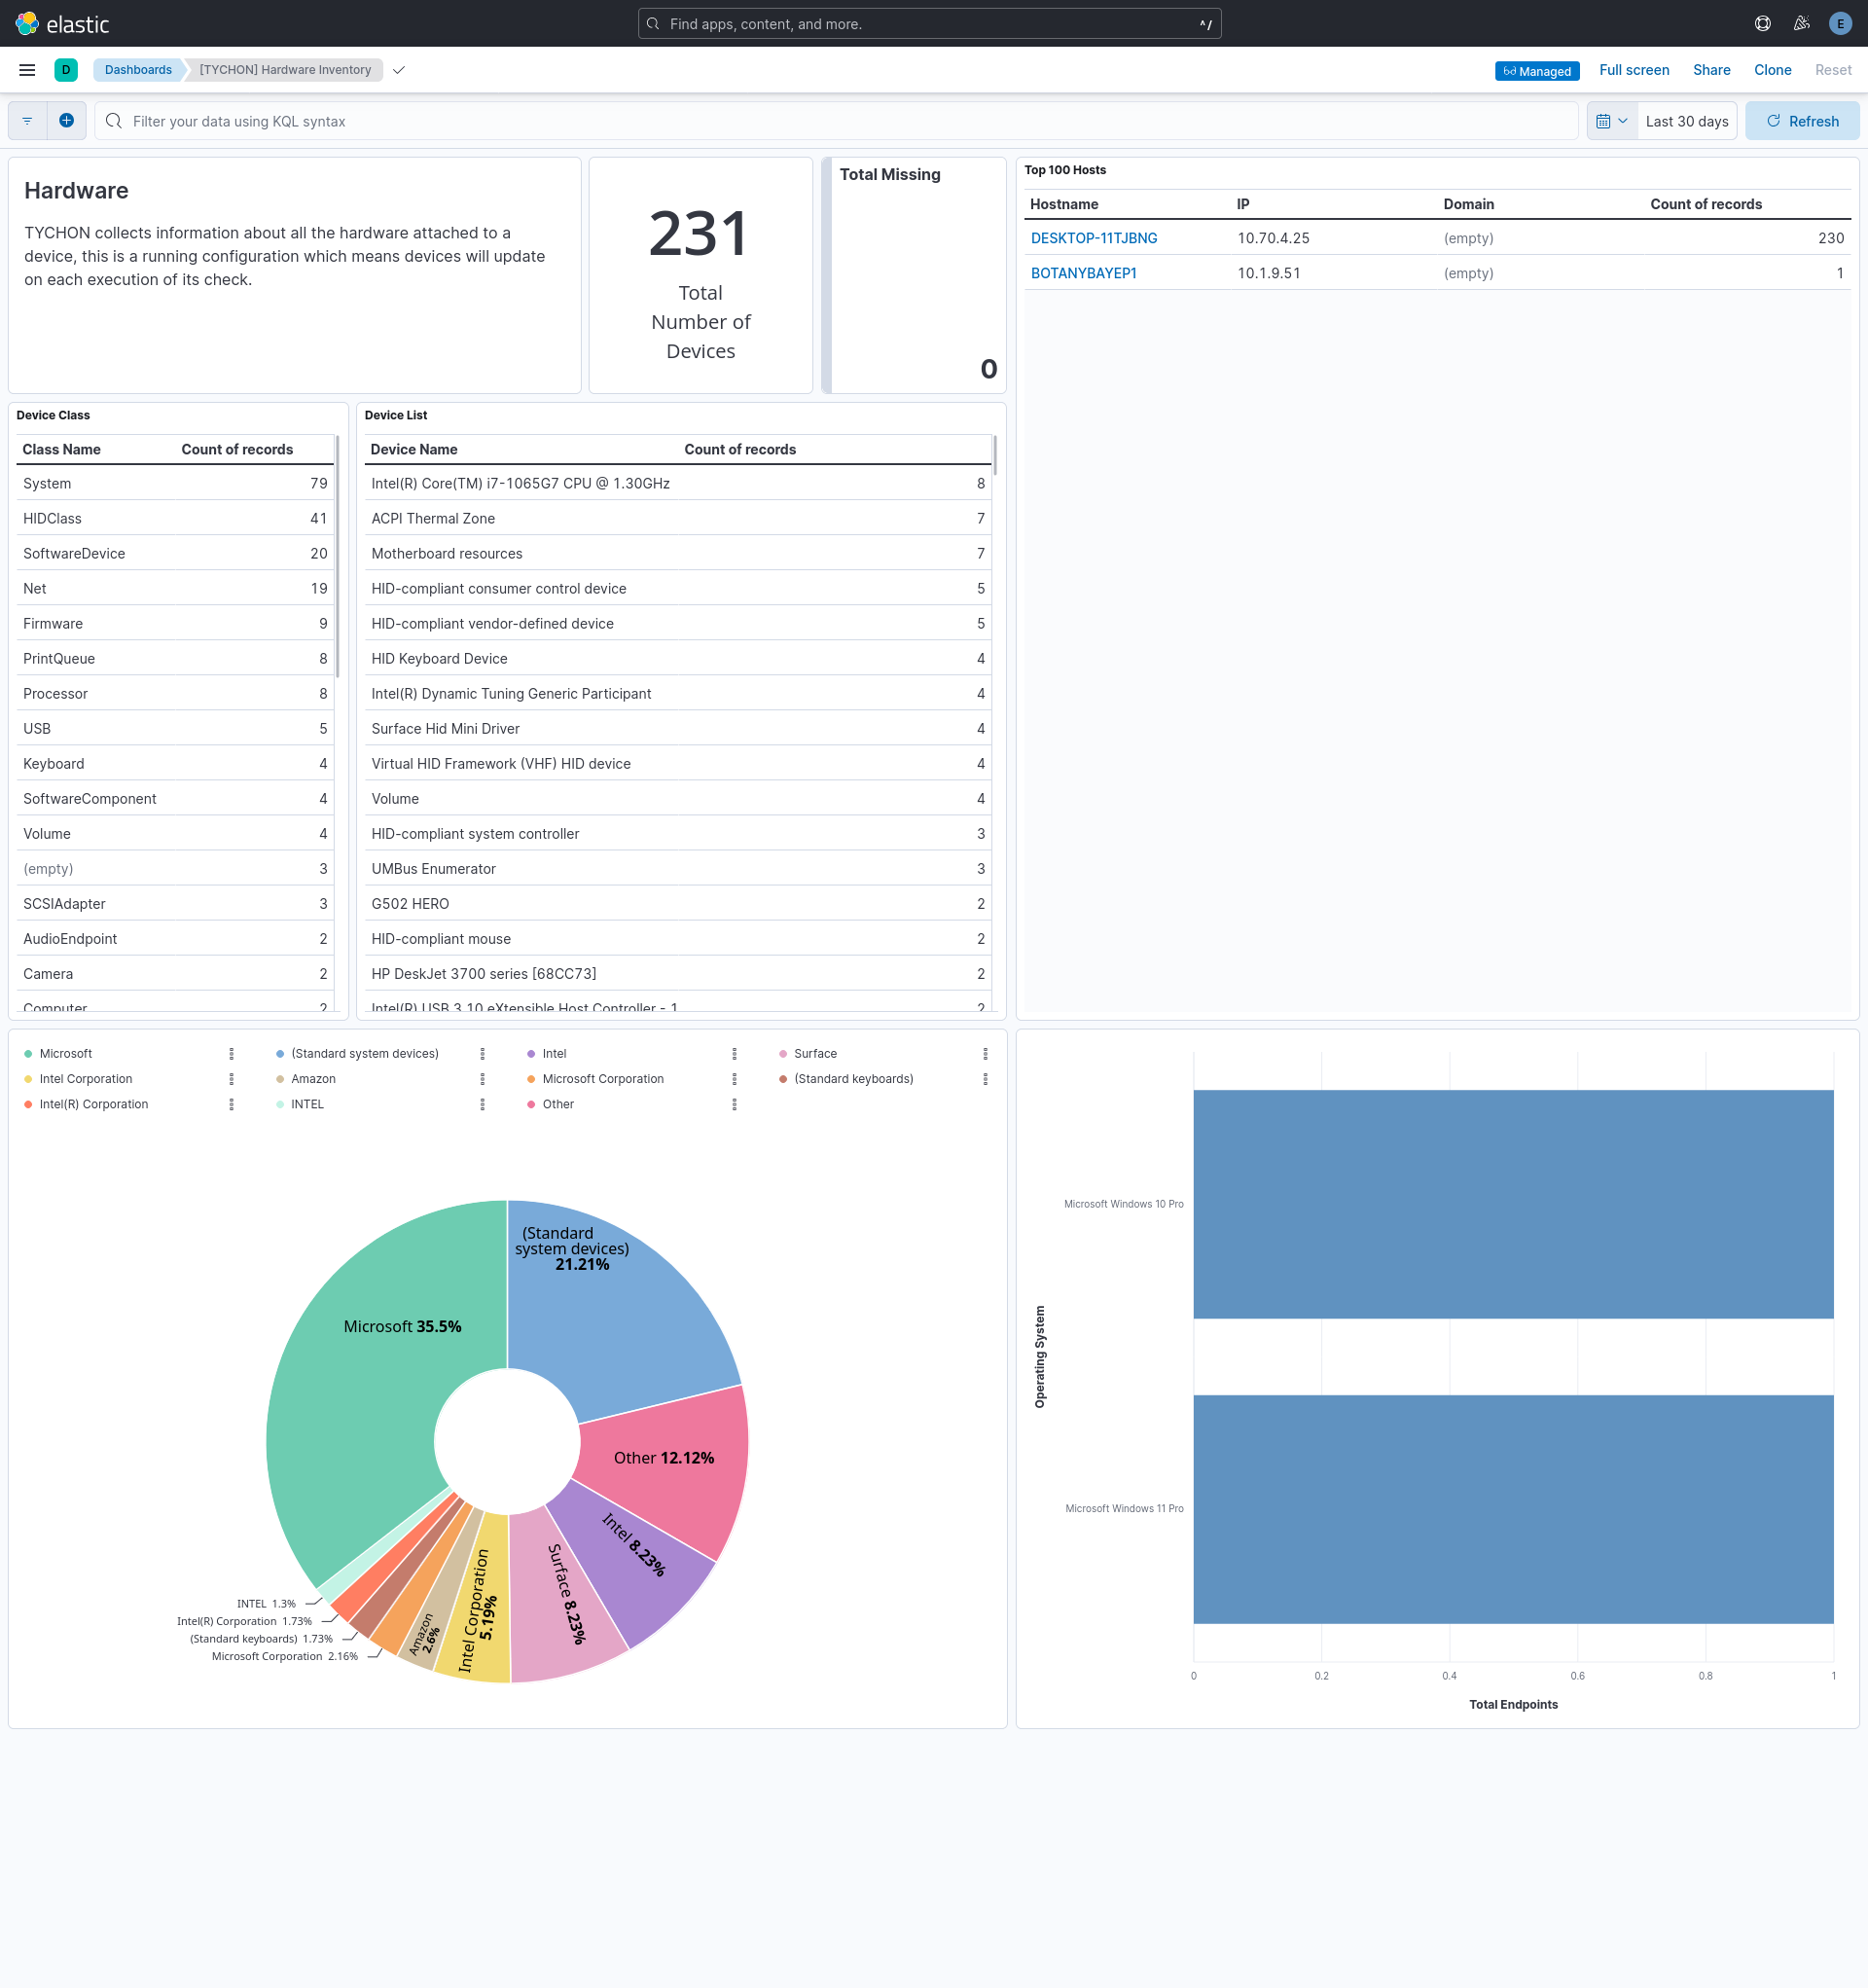Open options for Other legend item

pos(734,1104)
